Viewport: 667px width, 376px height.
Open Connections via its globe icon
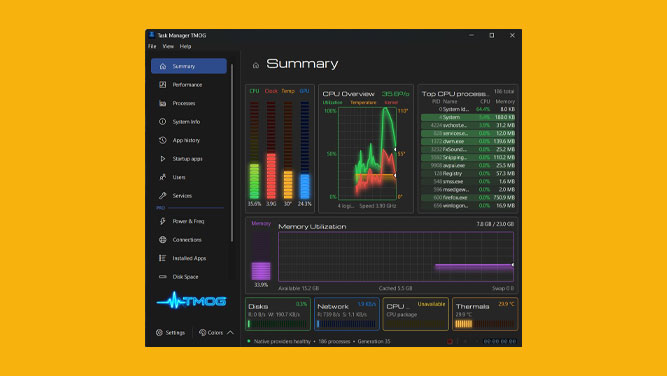(162, 240)
